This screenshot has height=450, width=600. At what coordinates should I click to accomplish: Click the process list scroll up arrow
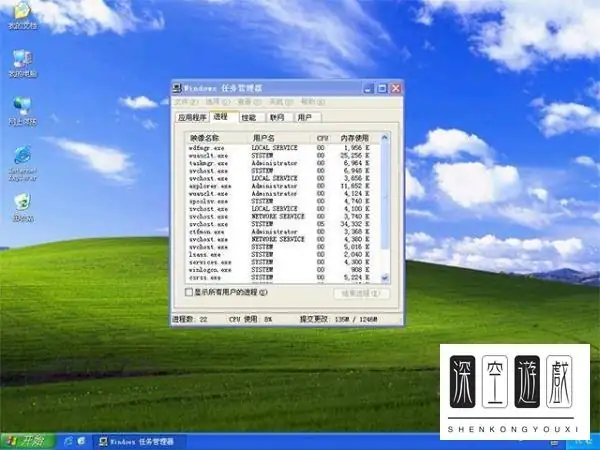tap(385, 137)
